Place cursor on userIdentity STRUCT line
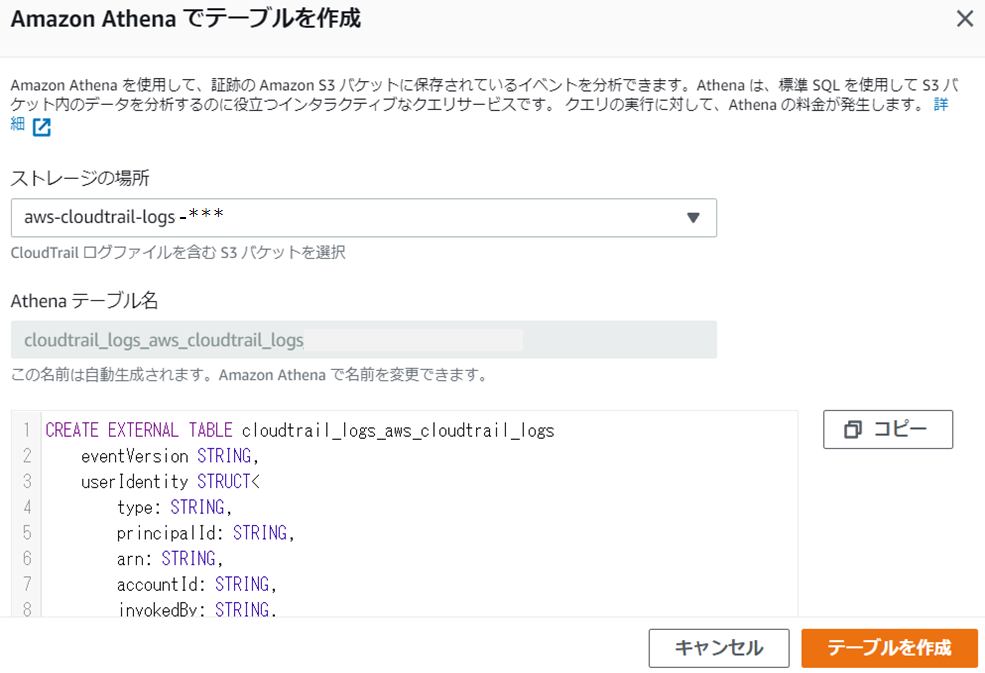 pyautogui.click(x=163, y=482)
